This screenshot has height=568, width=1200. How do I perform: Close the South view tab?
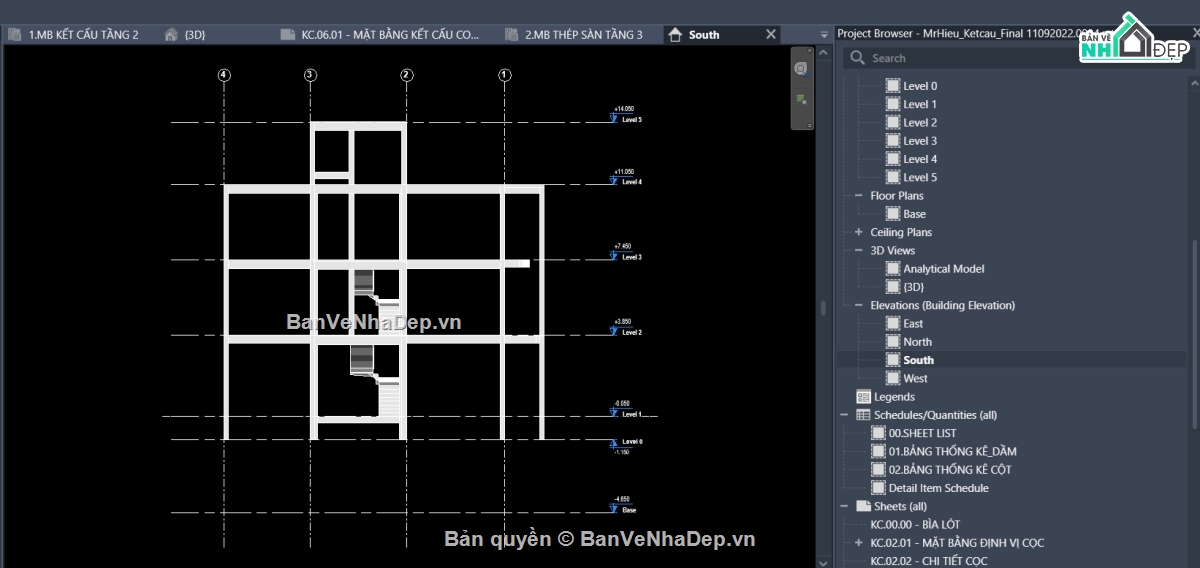point(771,34)
